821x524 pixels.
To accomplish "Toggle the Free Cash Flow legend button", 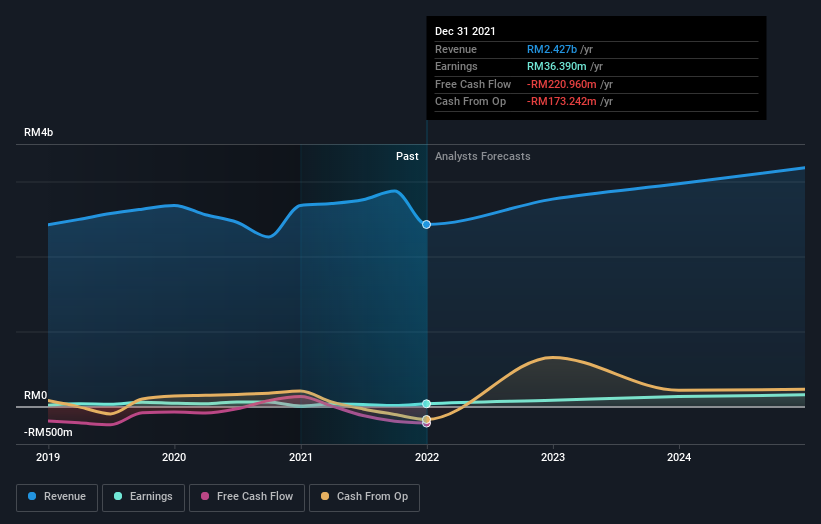I will 247,497.
